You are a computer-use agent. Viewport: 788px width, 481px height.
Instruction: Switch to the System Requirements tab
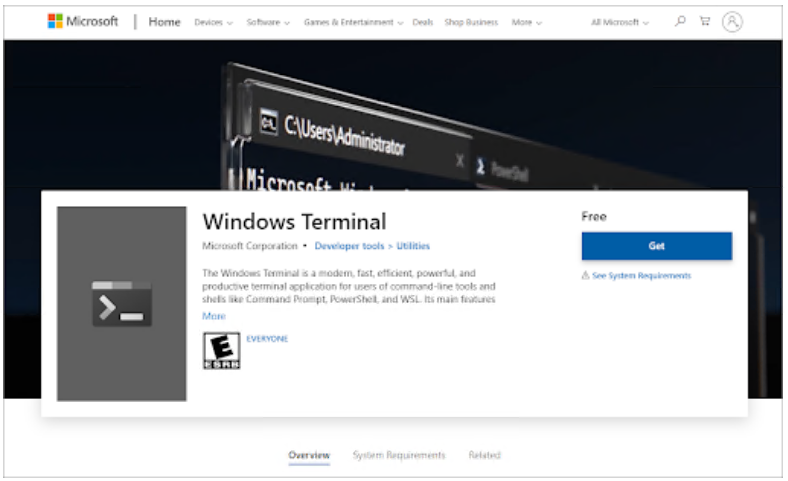point(398,456)
